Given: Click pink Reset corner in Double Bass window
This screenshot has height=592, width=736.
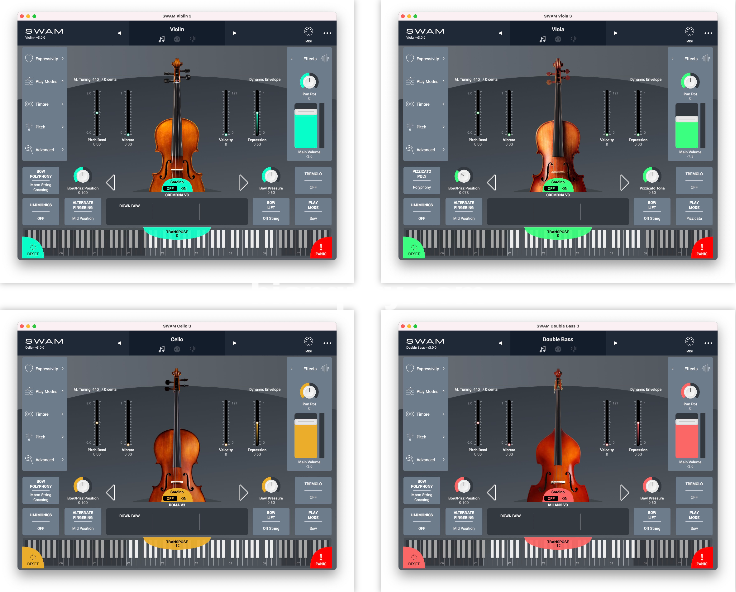Looking at the screenshot, I should point(413,558).
